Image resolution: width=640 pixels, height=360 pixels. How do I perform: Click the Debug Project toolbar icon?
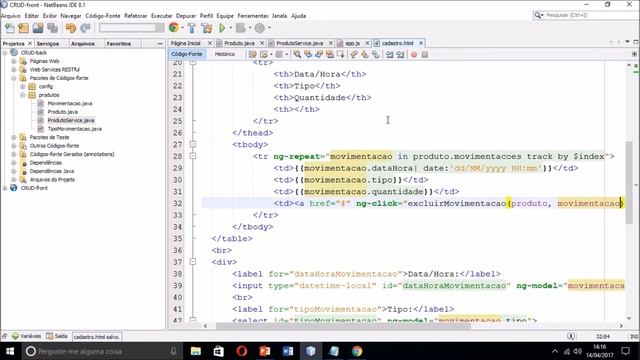(241, 28)
